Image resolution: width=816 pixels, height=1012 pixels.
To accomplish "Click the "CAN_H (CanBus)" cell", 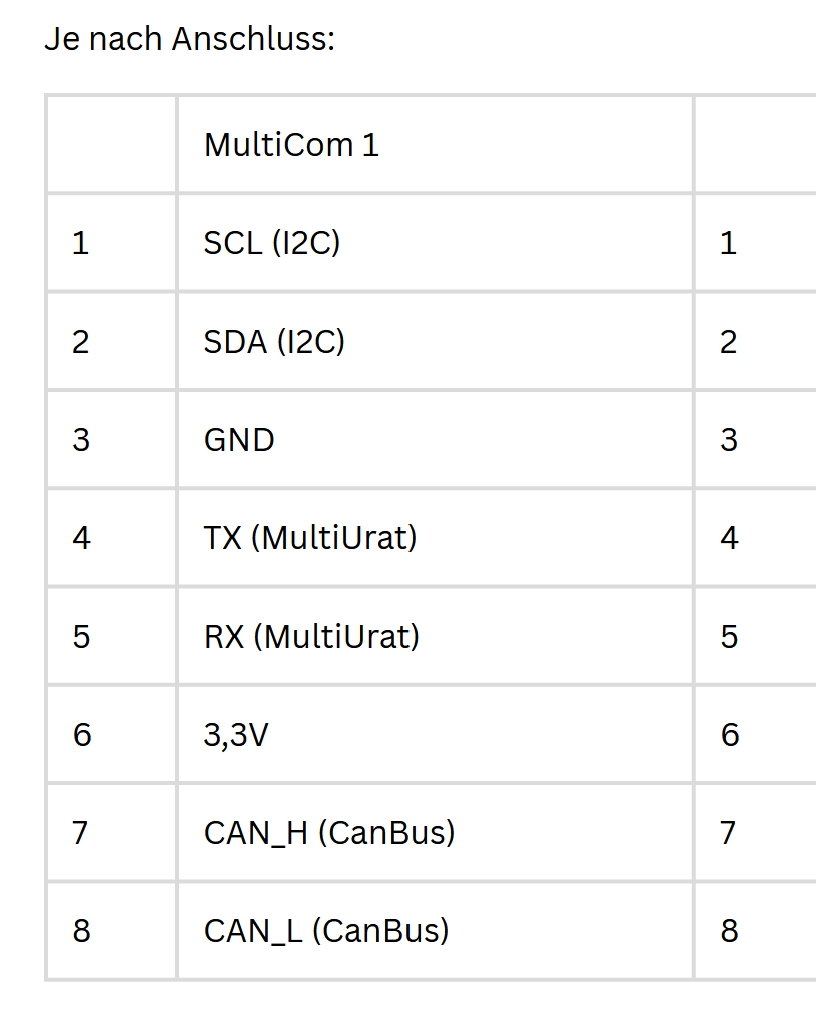I will click(329, 832).
